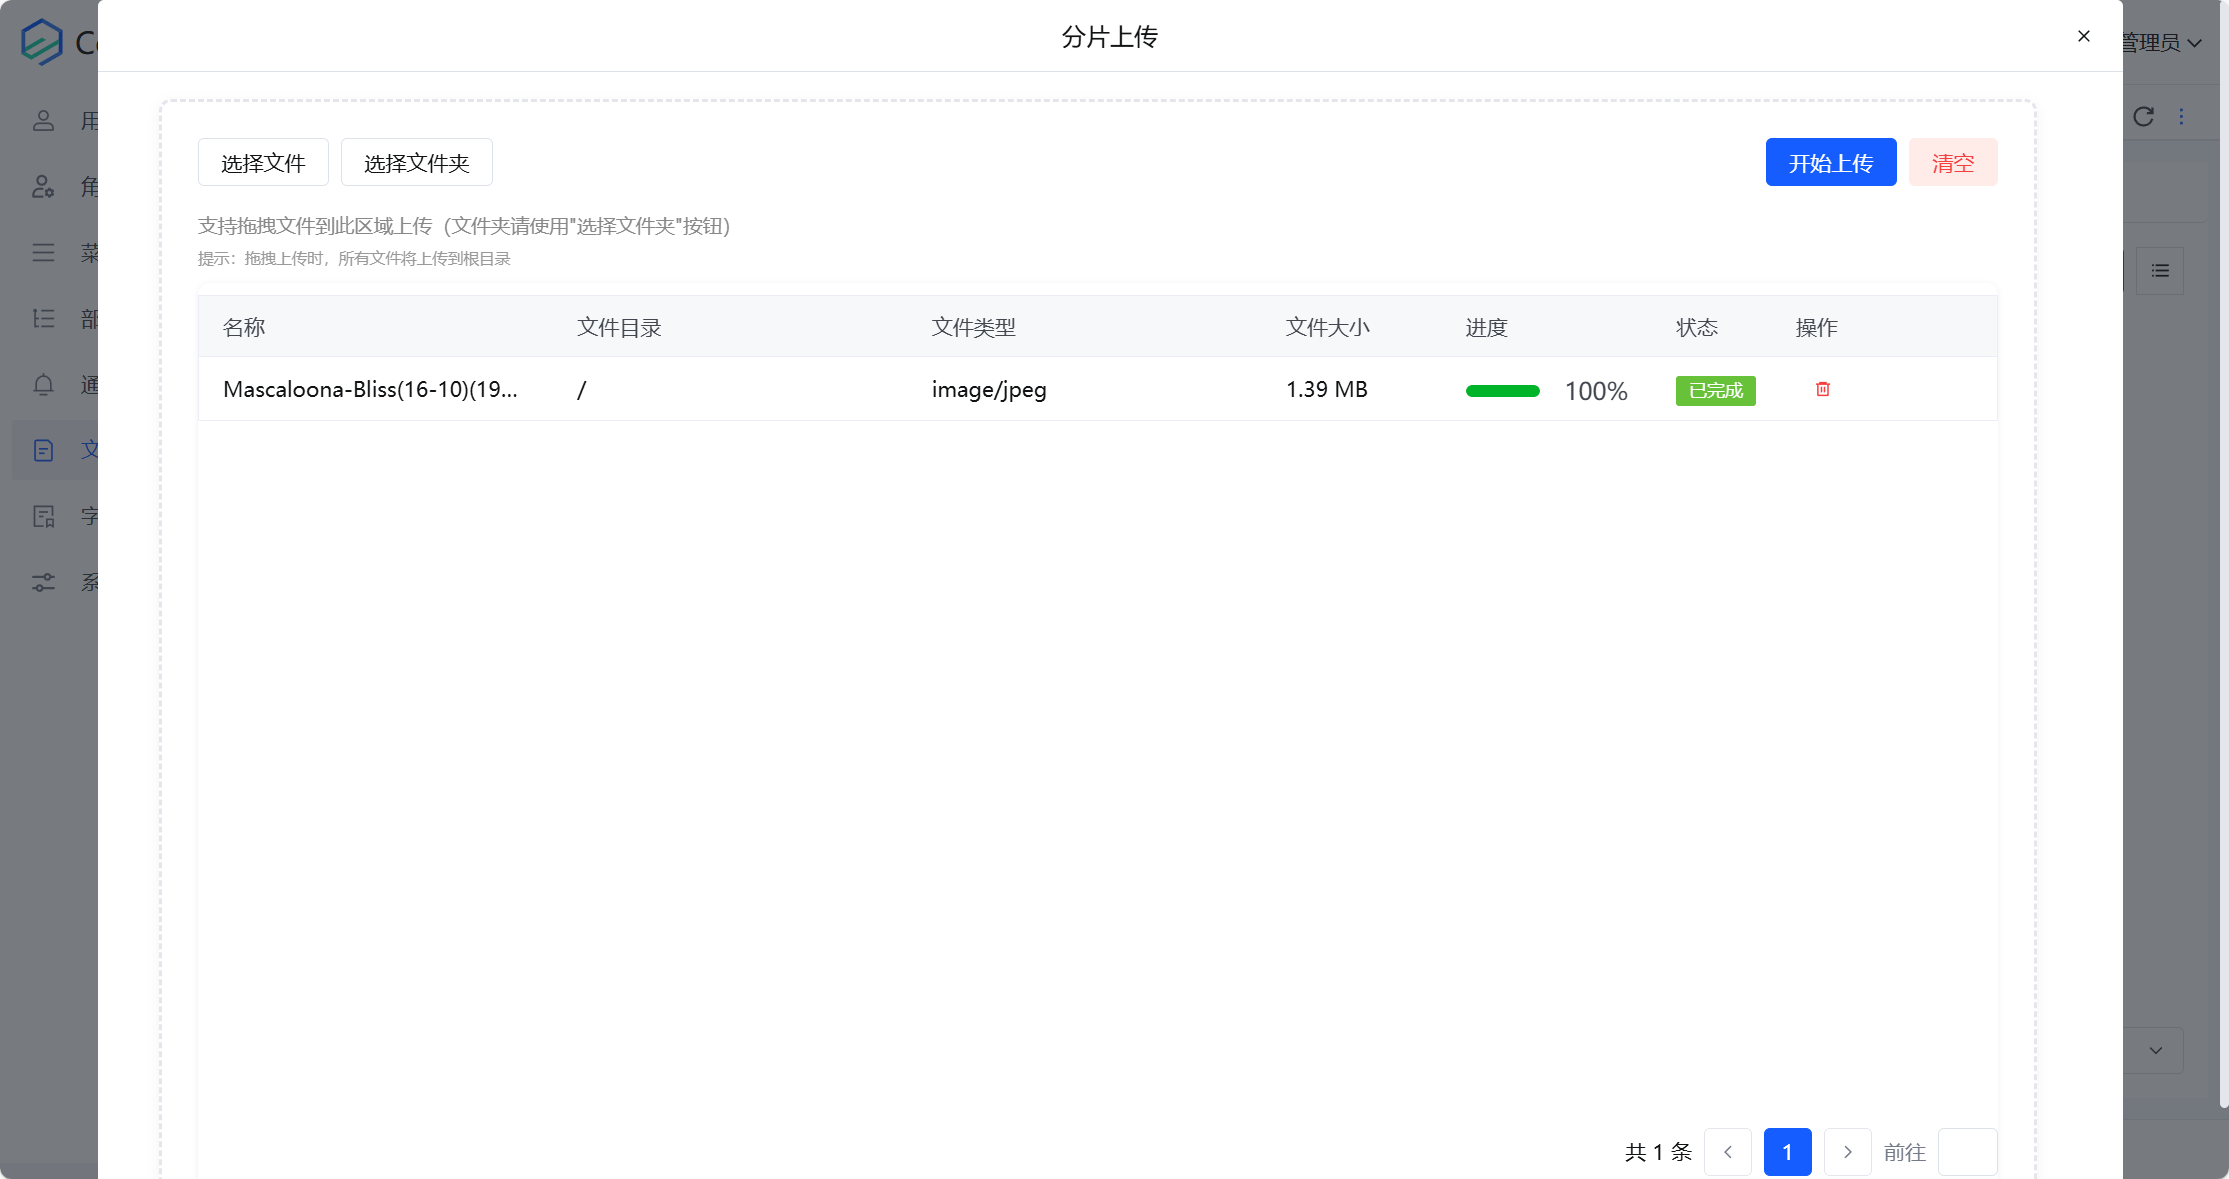Open the dropdown chevron at bottom right
This screenshot has height=1179, width=2229.
click(x=2155, y=1050)
